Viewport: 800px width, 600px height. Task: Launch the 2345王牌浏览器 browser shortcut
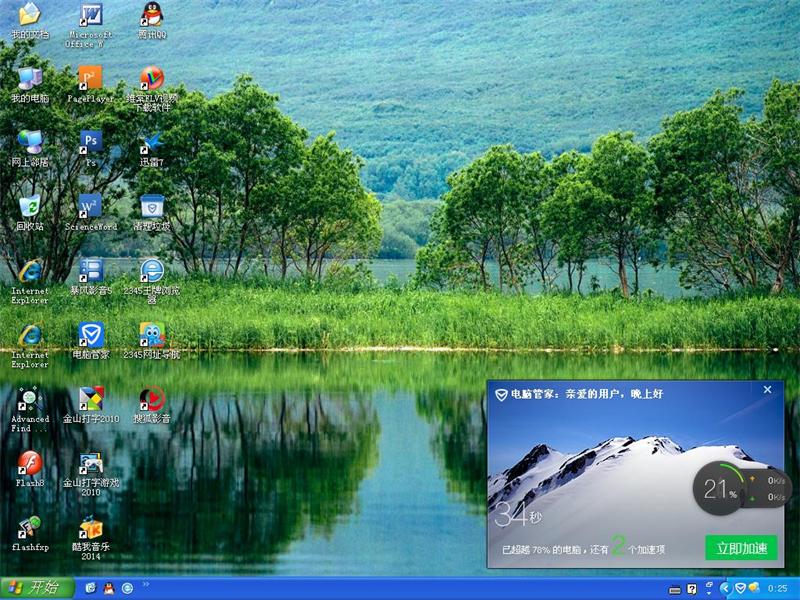(151, 270)
